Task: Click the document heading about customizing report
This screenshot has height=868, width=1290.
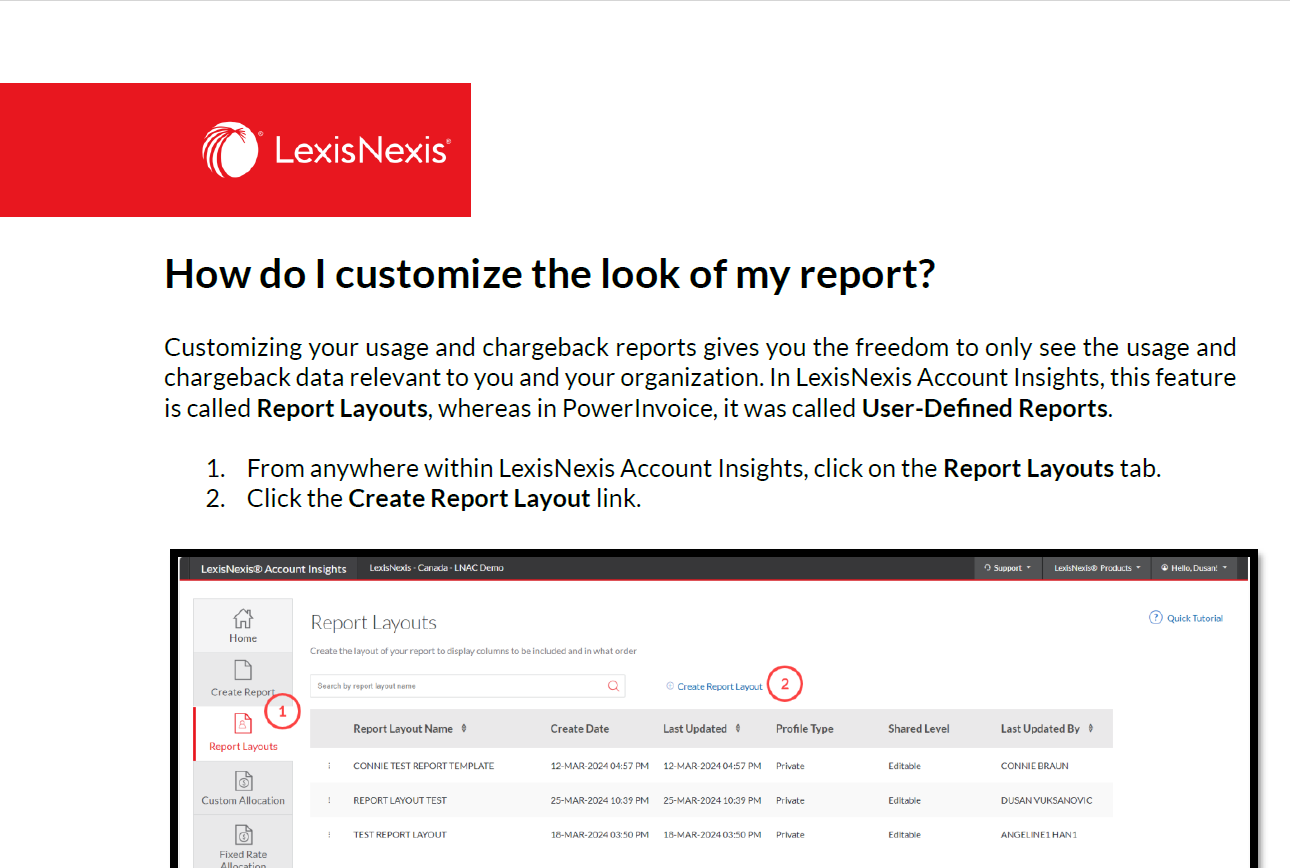Action: [x=549, y=274]
